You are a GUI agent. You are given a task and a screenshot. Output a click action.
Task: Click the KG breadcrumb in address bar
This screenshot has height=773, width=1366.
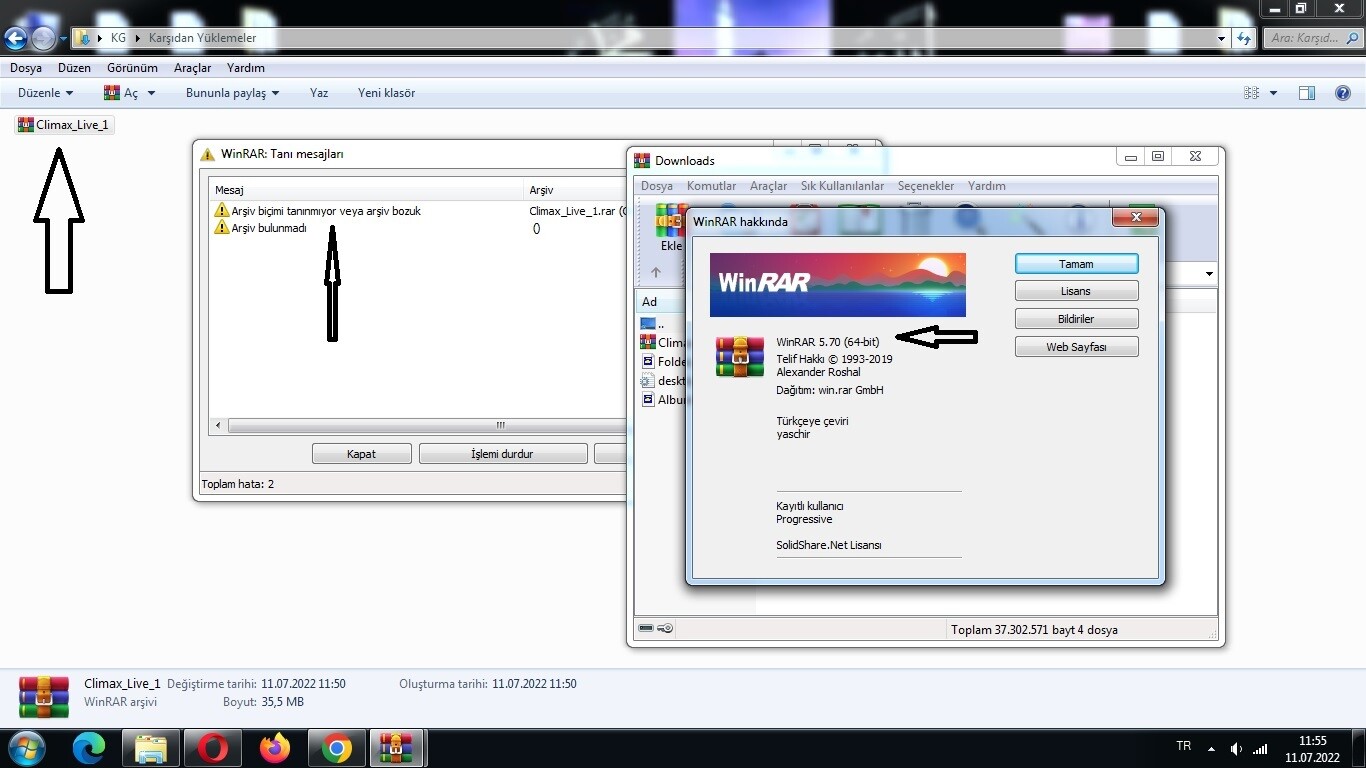click(118, 38)
